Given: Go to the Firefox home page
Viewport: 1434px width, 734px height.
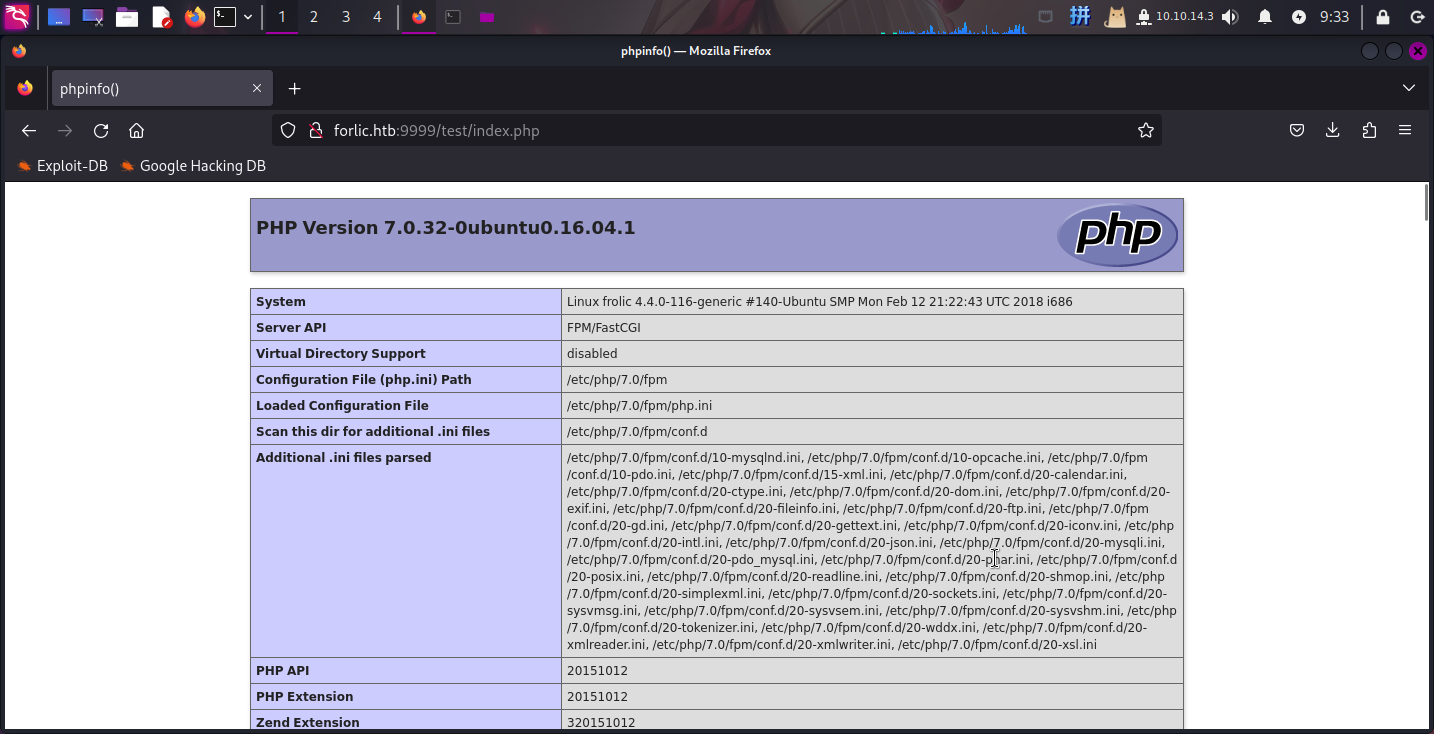Looking at the screenshot, I should [x=137, y=131].
